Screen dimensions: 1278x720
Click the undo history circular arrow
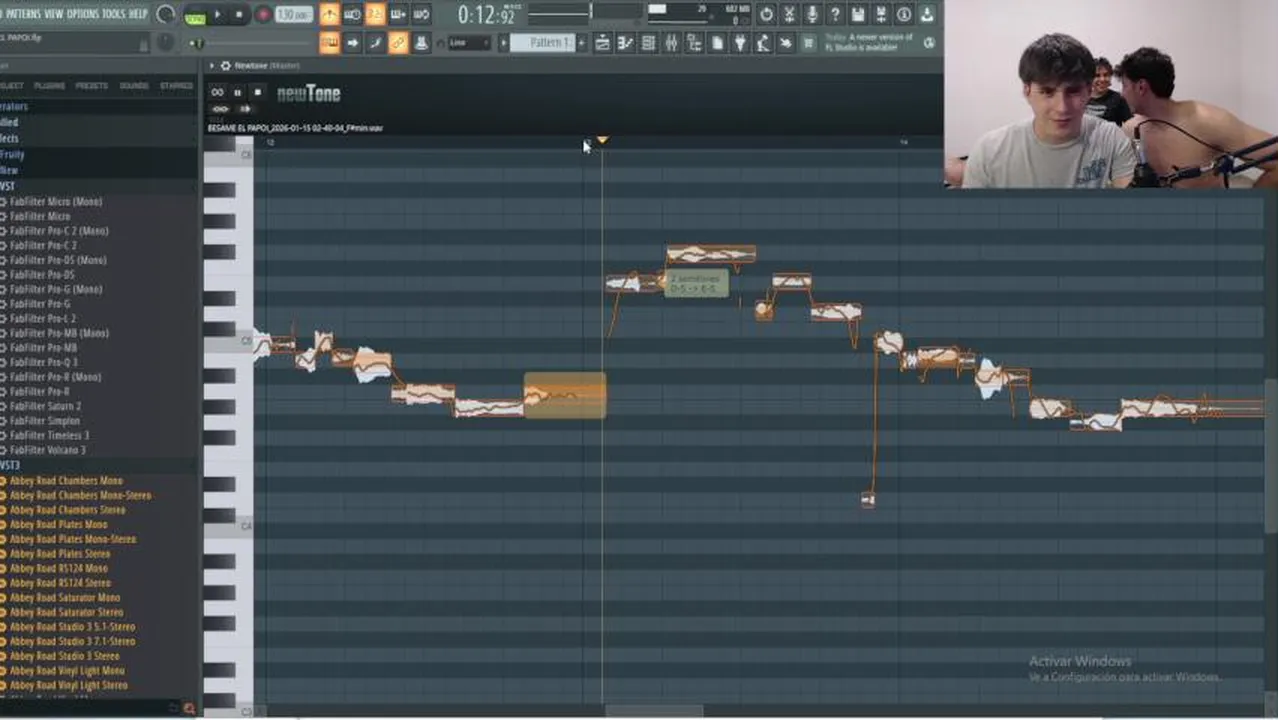(766, 14)
